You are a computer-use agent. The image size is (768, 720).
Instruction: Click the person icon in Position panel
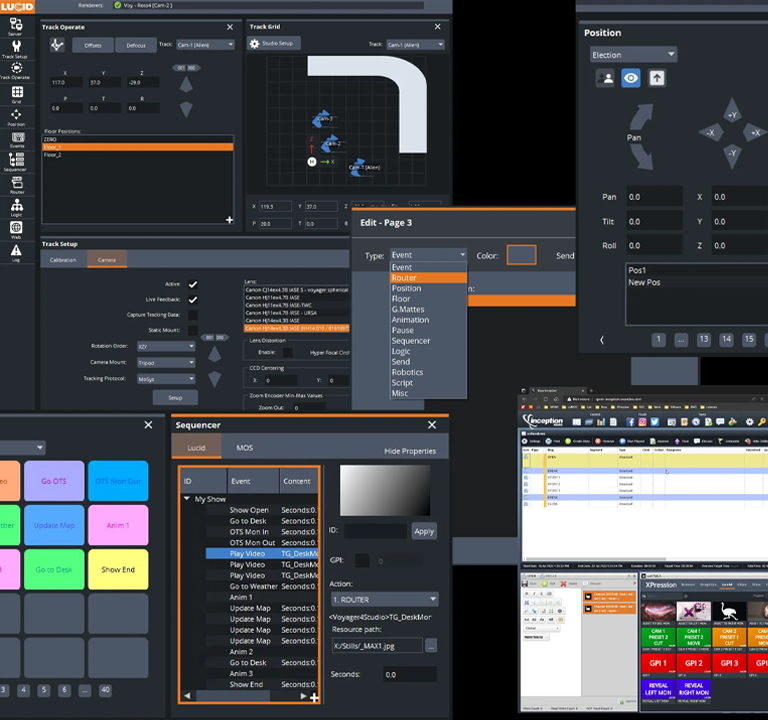coord(605,78)
